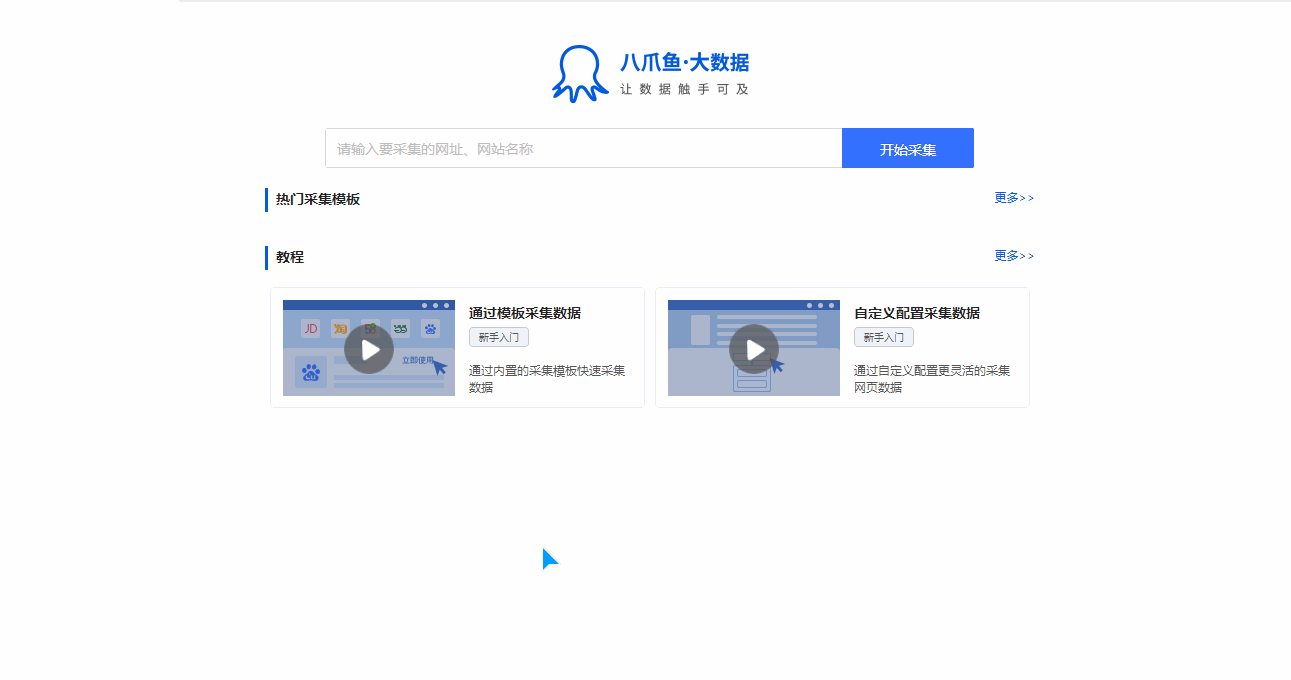Click the 开始采集 button
The width and height of the screenshot is (1291, 680).
[x=908, y=148]
